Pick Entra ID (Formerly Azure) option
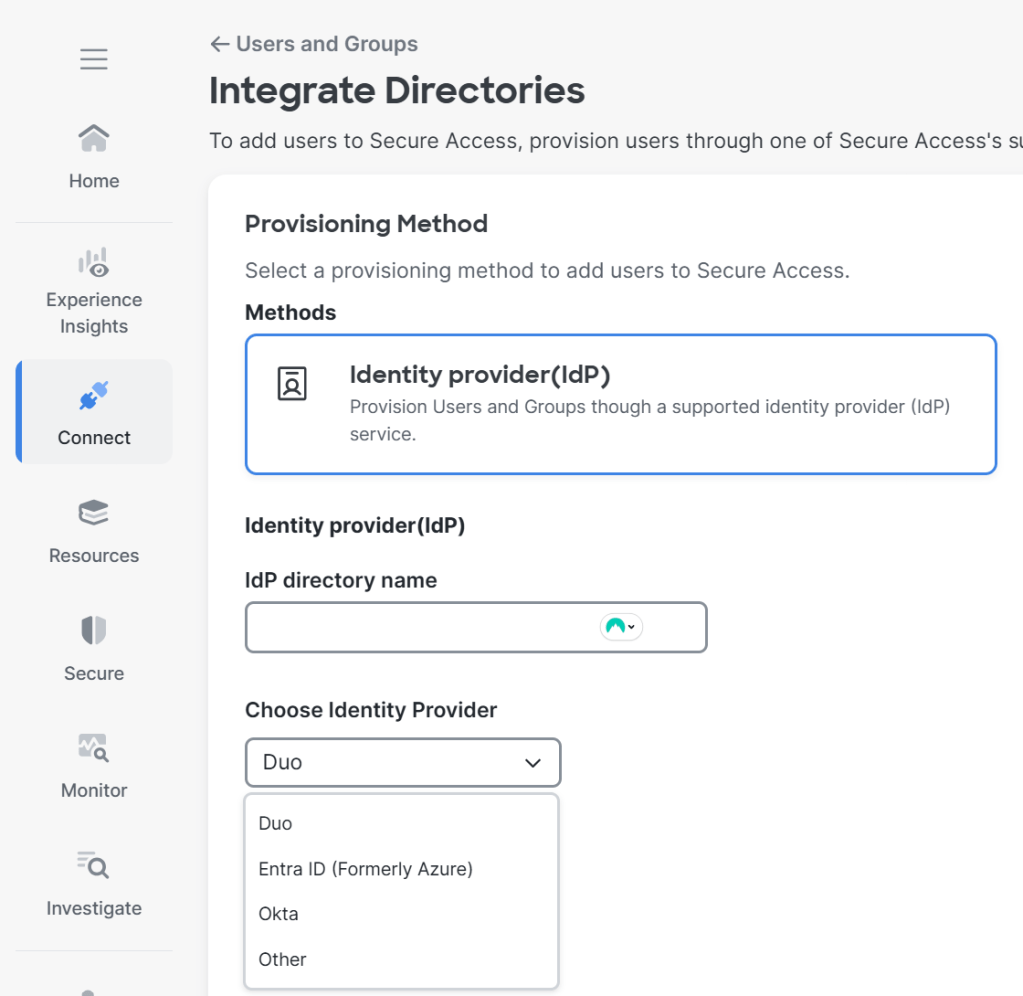 coord(365,869)
